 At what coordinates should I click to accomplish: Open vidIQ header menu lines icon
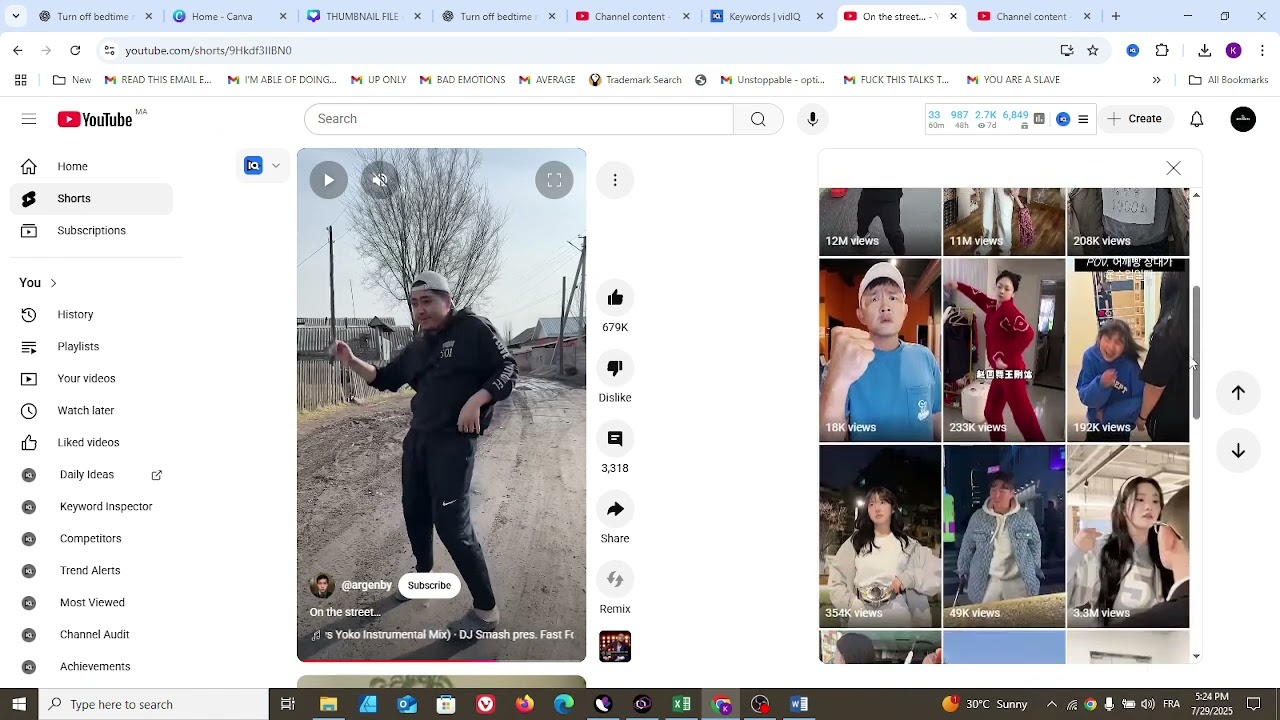(1083, 119)
